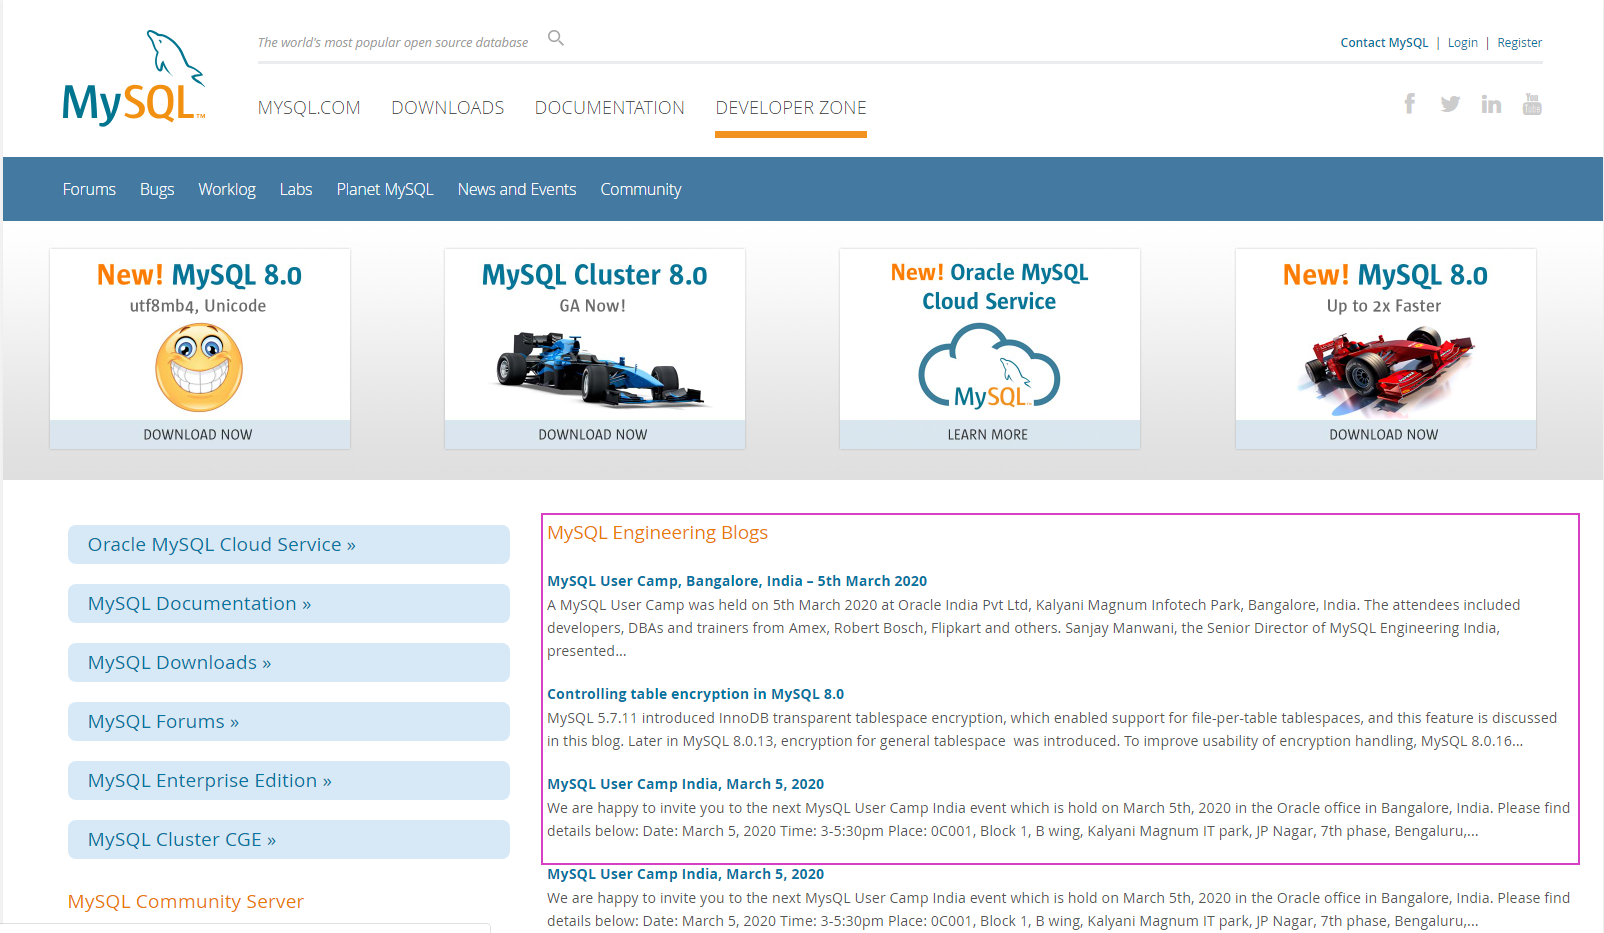Click the Contact MySQL link
The width and height of the screenshot is (1604, 933).
click(1384, 43)
